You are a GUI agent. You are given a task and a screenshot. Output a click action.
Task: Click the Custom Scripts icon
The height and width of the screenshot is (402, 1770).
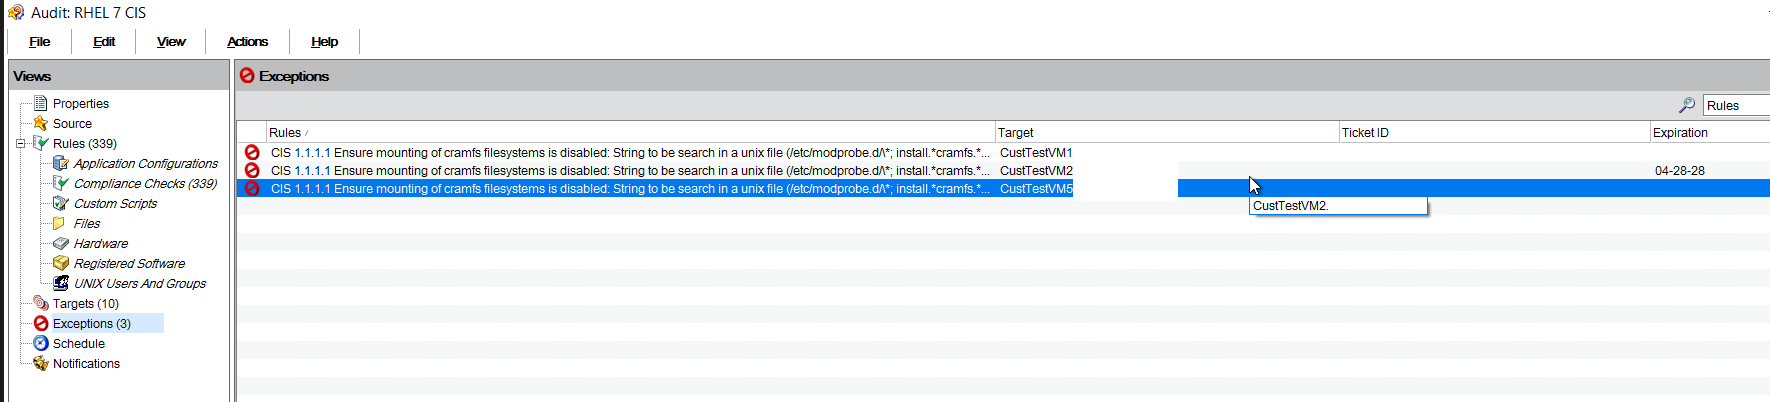[x=61, y=203]
